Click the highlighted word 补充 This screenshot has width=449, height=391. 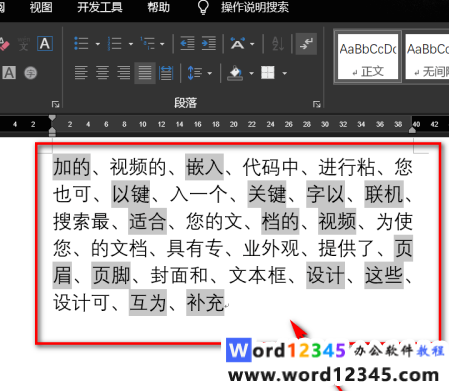point(205,302)
